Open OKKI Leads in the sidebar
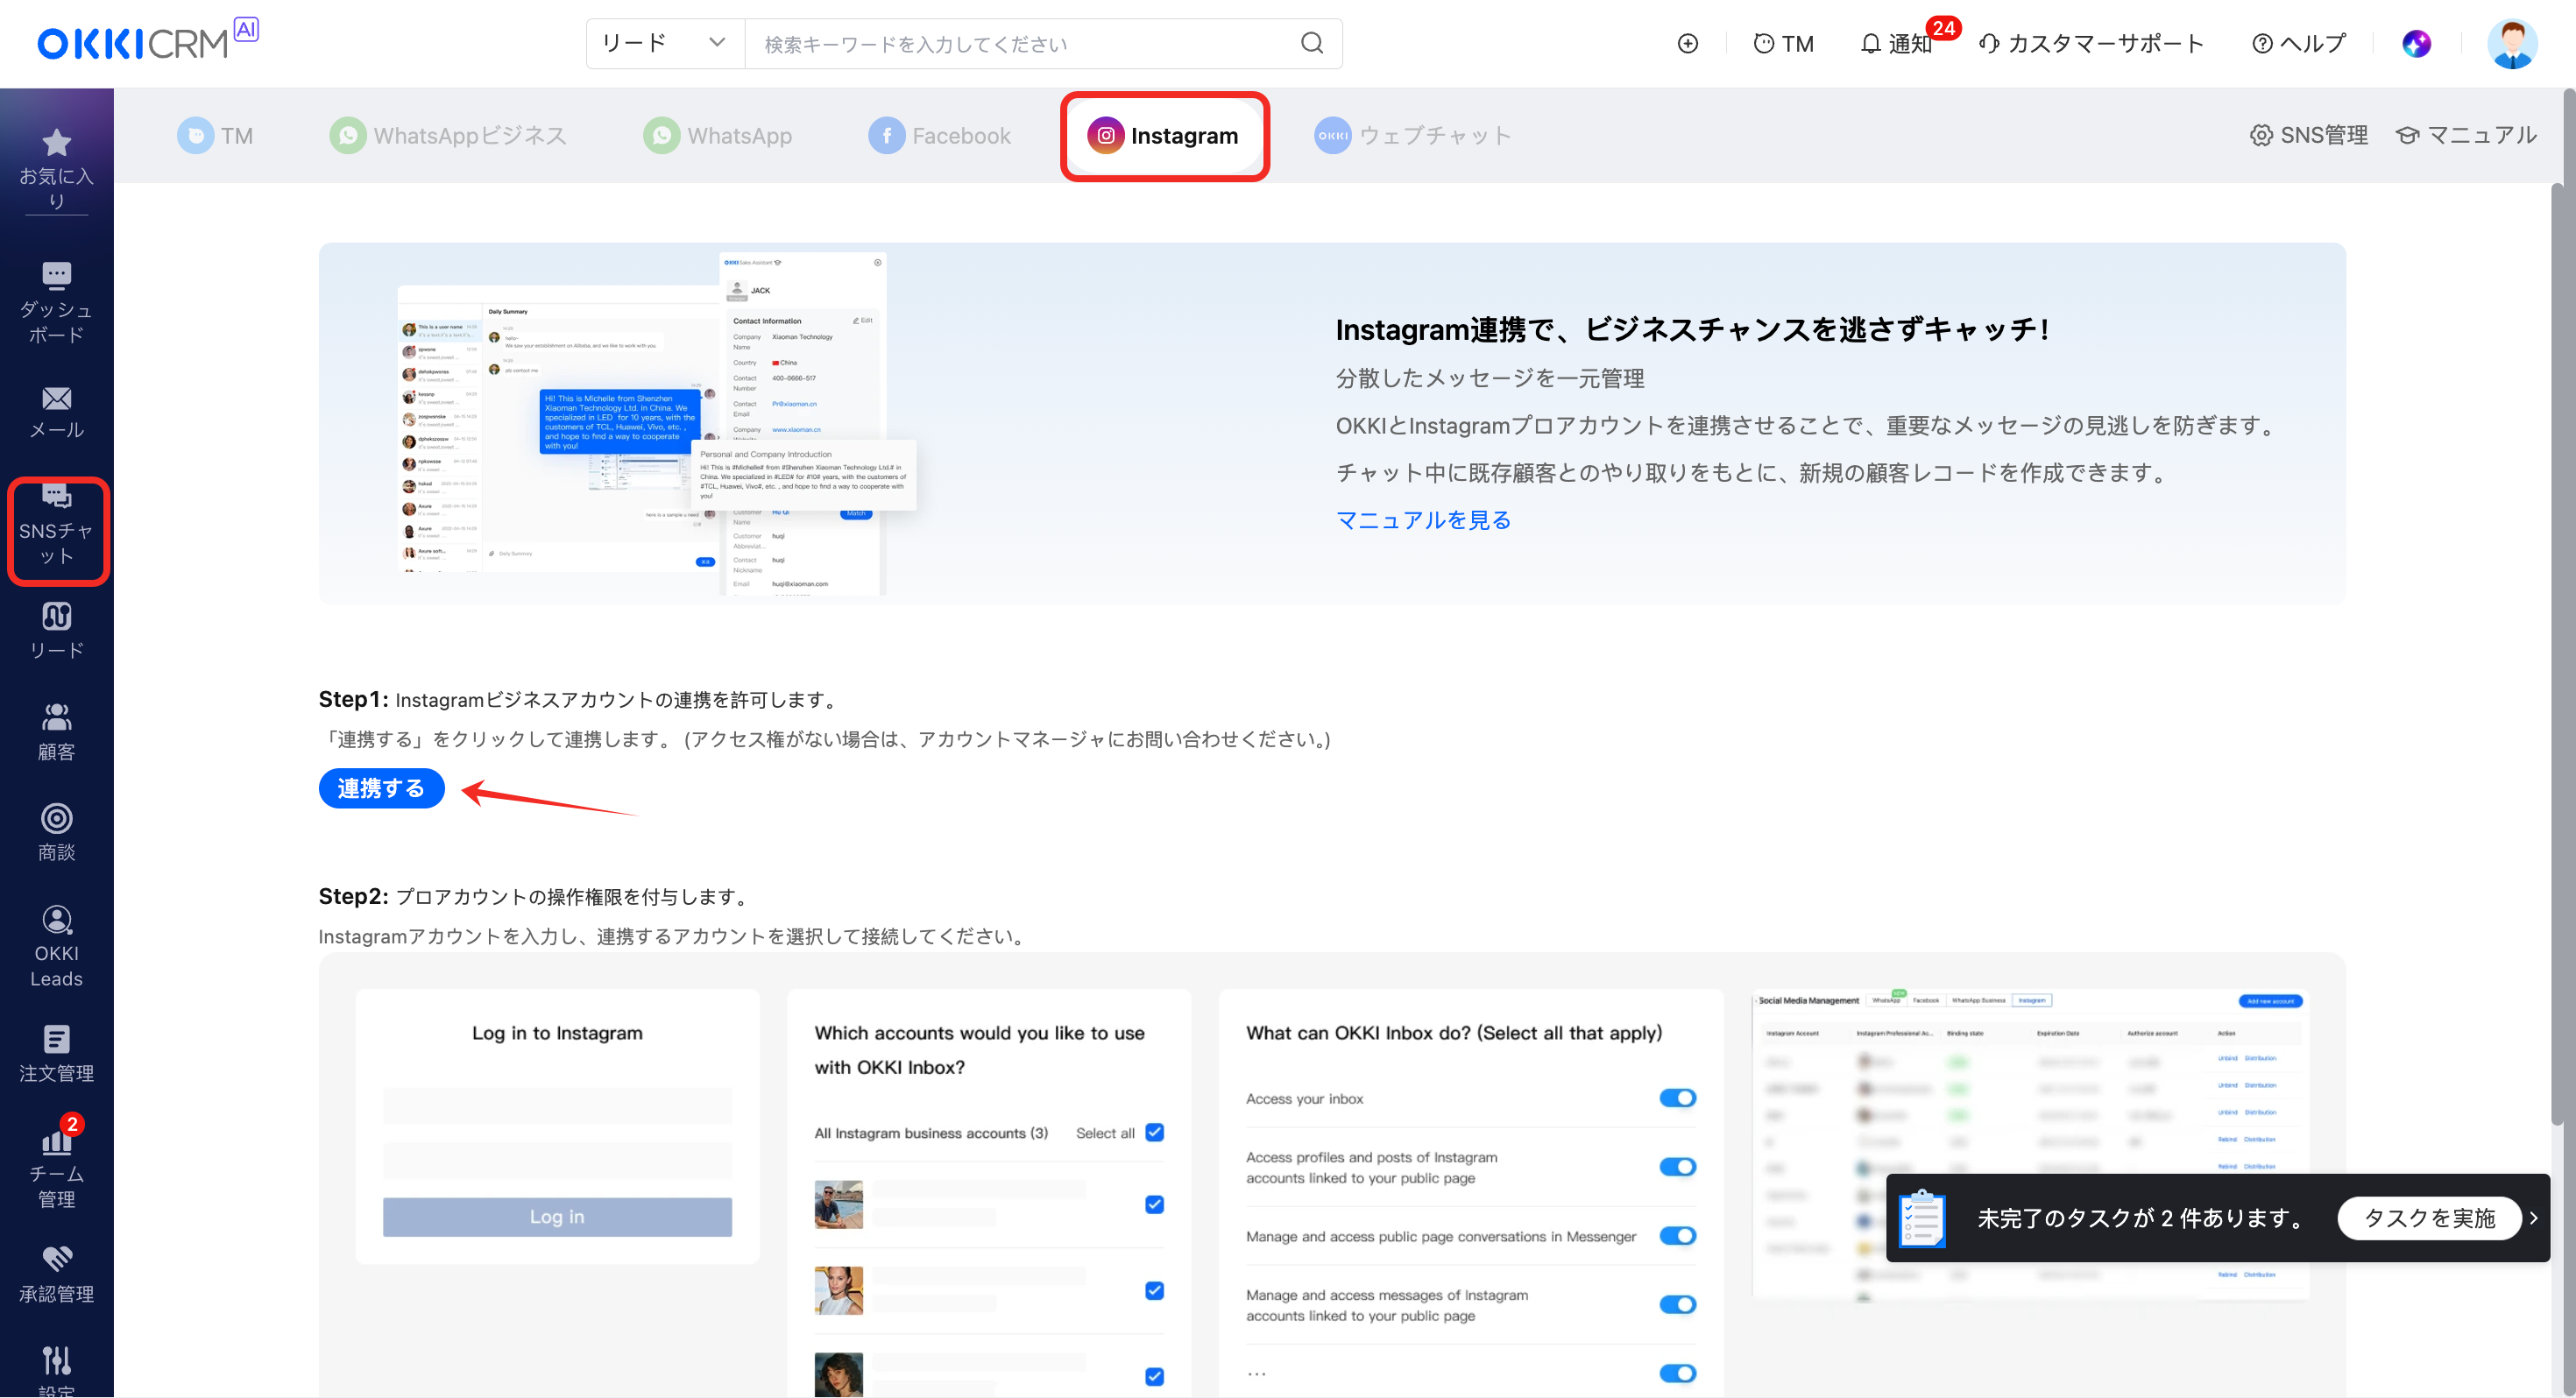 point(56,946)
